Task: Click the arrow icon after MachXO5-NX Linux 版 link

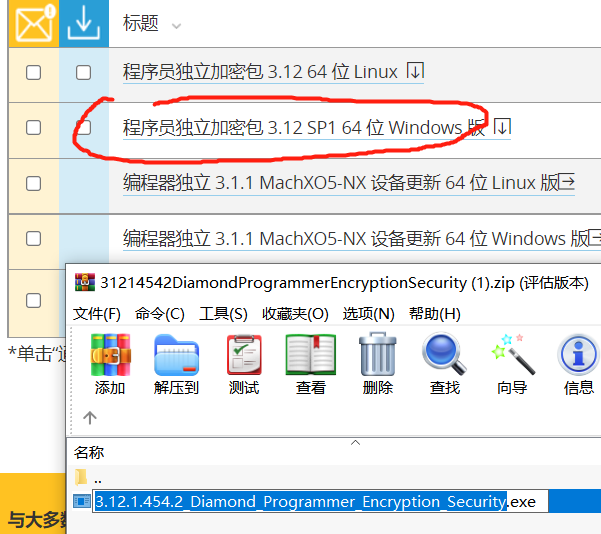Action: pyautogui.click(x=567, y=181)
